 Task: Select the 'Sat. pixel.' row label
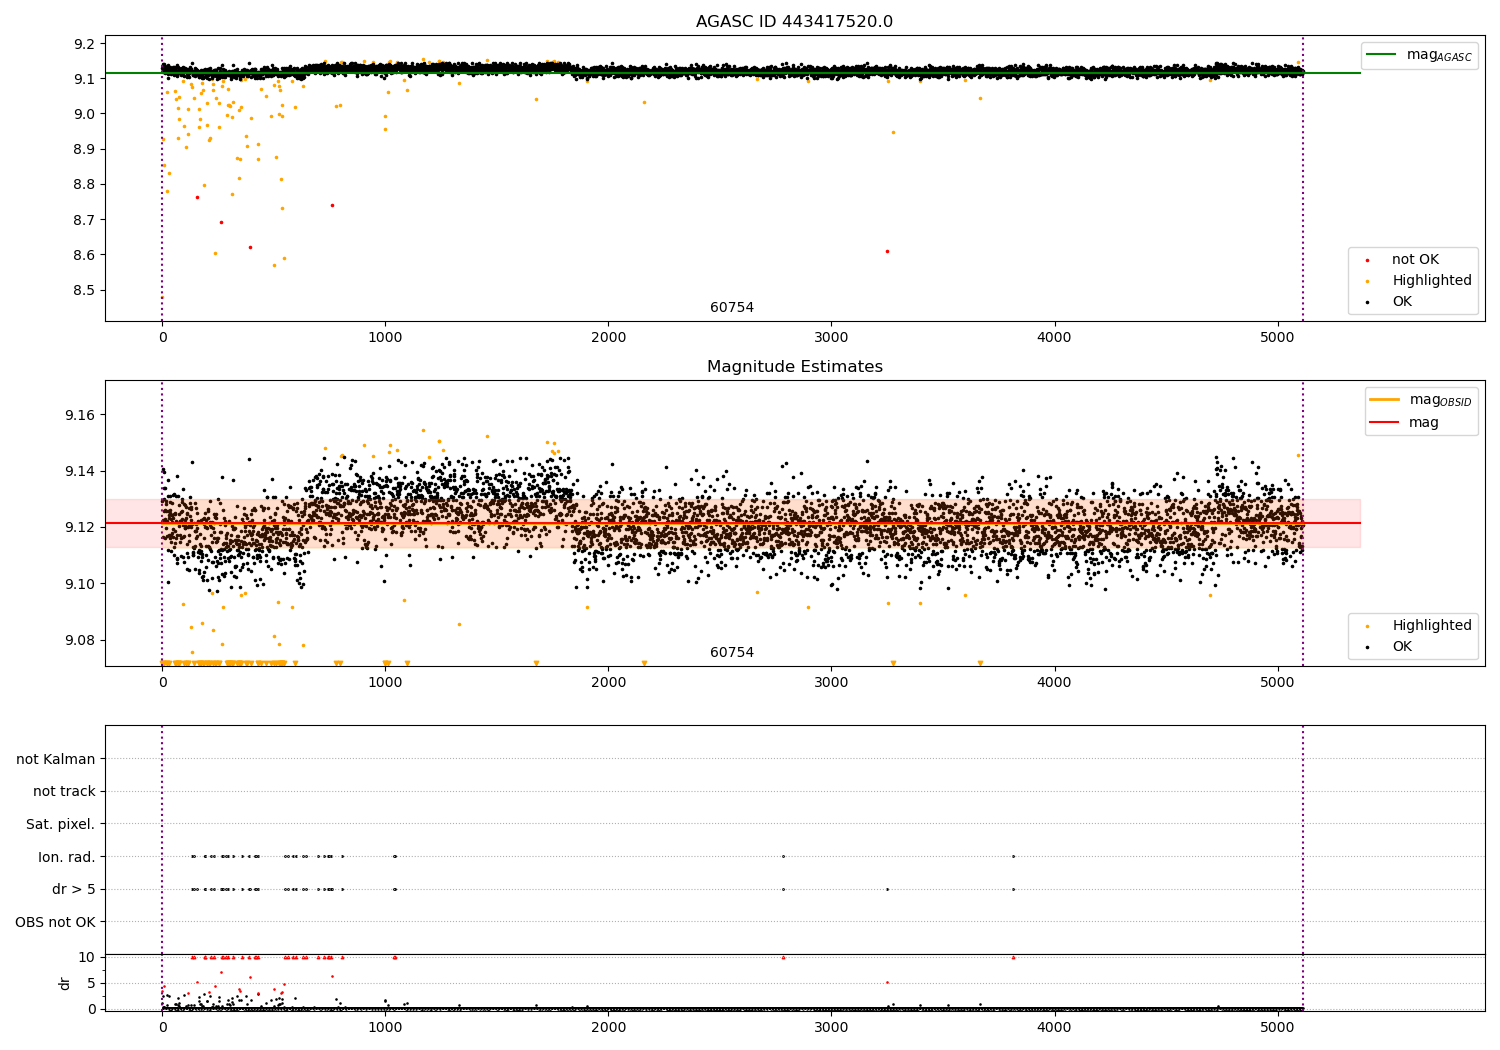coord(61,825)
